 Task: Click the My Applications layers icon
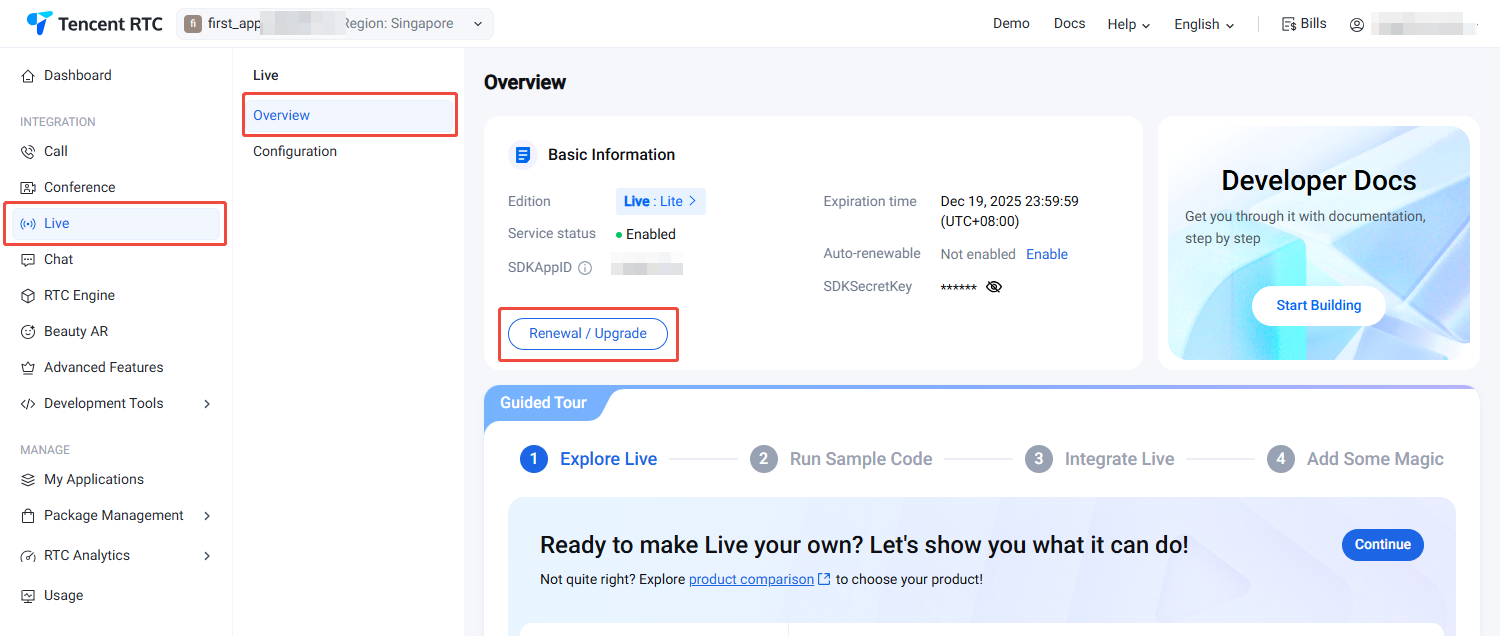[28, 479]
